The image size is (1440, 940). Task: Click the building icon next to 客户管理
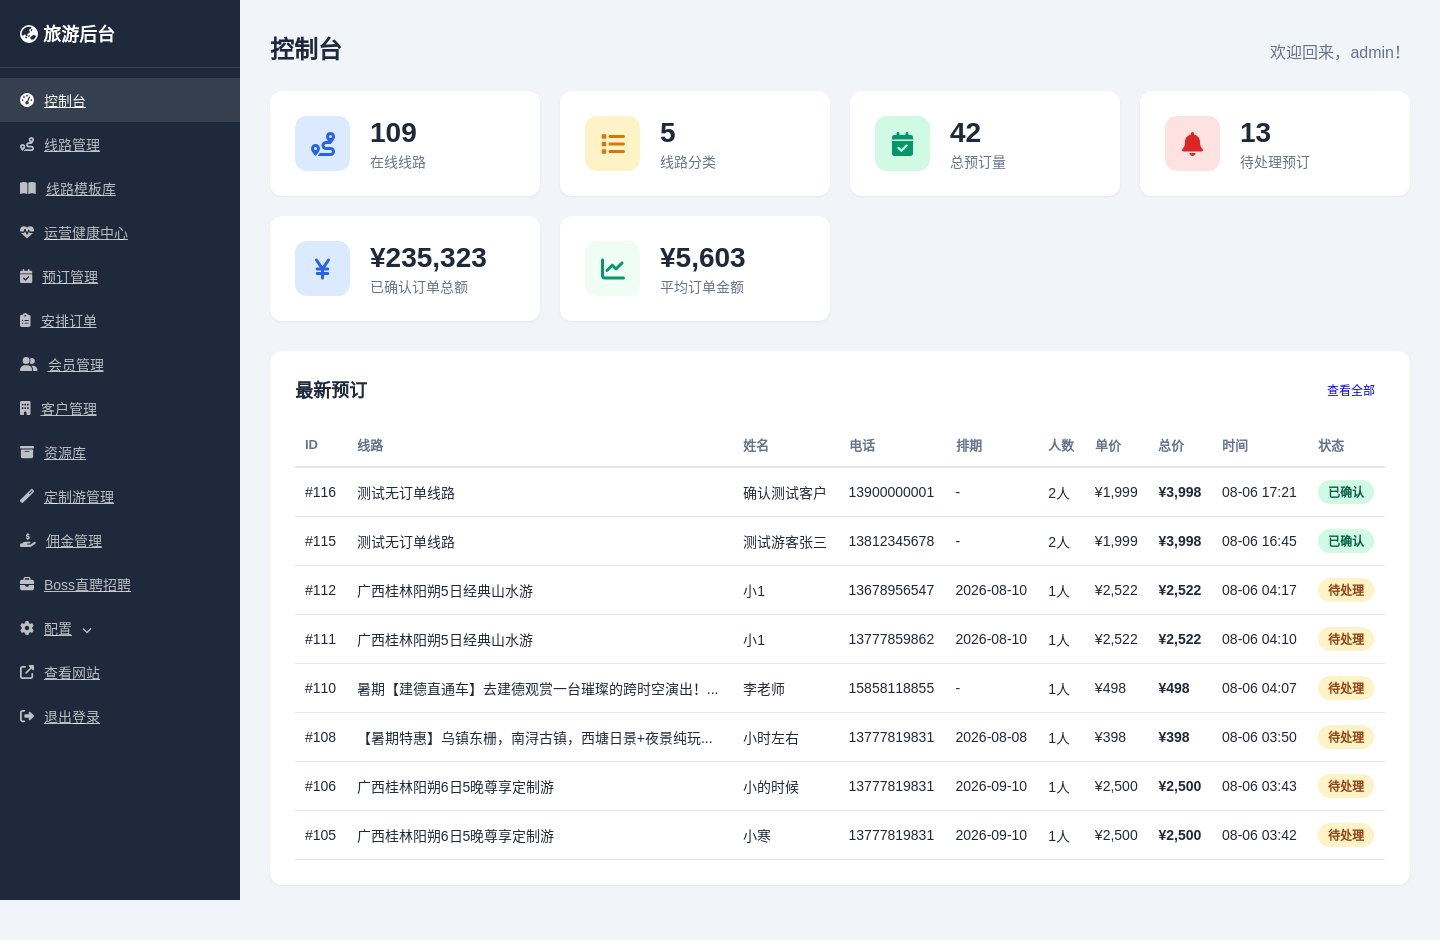(x=25, y=408)
